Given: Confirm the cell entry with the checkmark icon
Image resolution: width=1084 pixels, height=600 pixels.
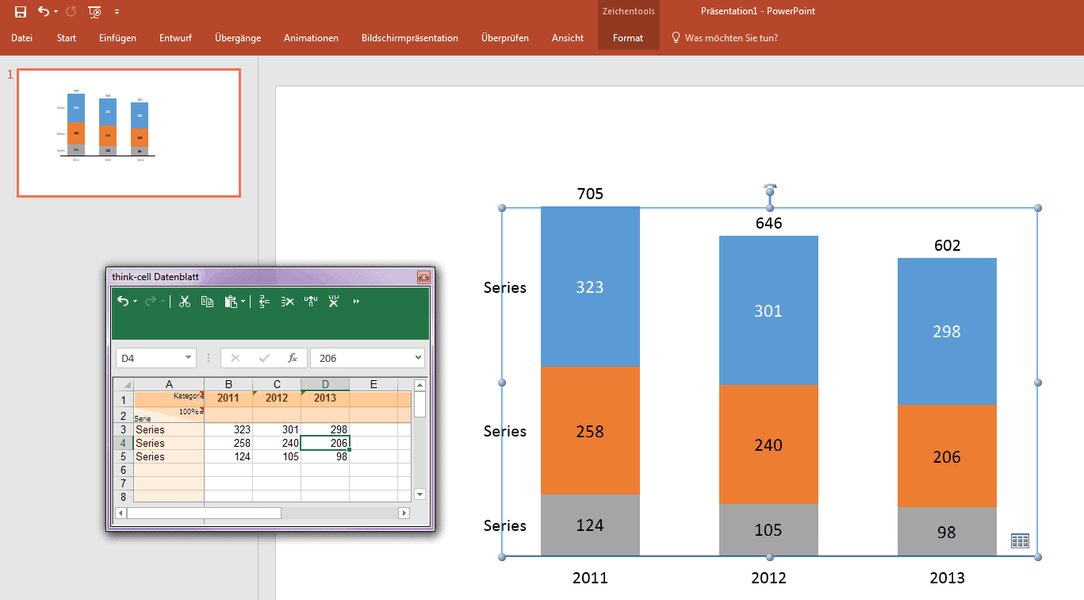Looking at the screenshot, I should pos(263,357).
